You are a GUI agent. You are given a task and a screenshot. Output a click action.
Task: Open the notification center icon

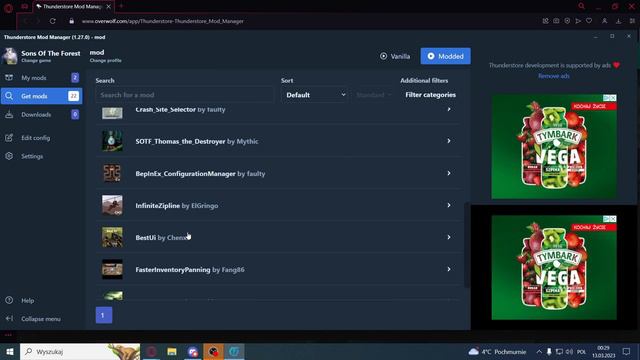(626, 351)
